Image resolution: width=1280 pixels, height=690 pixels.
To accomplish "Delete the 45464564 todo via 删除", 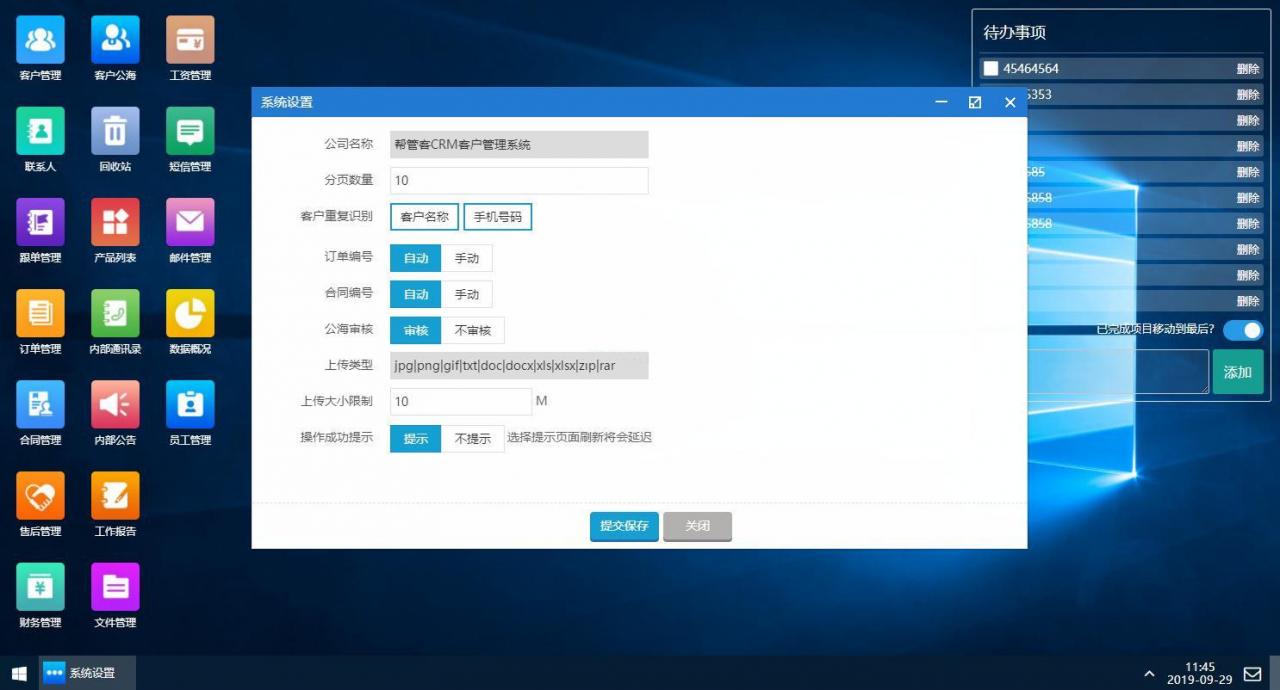I will pos(1247,68).
